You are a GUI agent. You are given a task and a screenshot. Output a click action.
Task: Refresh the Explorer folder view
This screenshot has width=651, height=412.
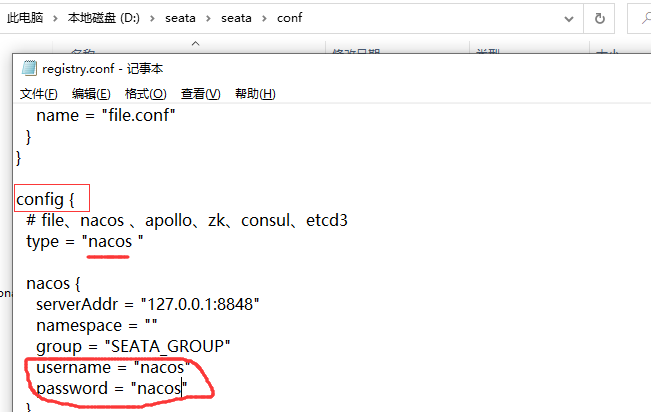point(600,18)
